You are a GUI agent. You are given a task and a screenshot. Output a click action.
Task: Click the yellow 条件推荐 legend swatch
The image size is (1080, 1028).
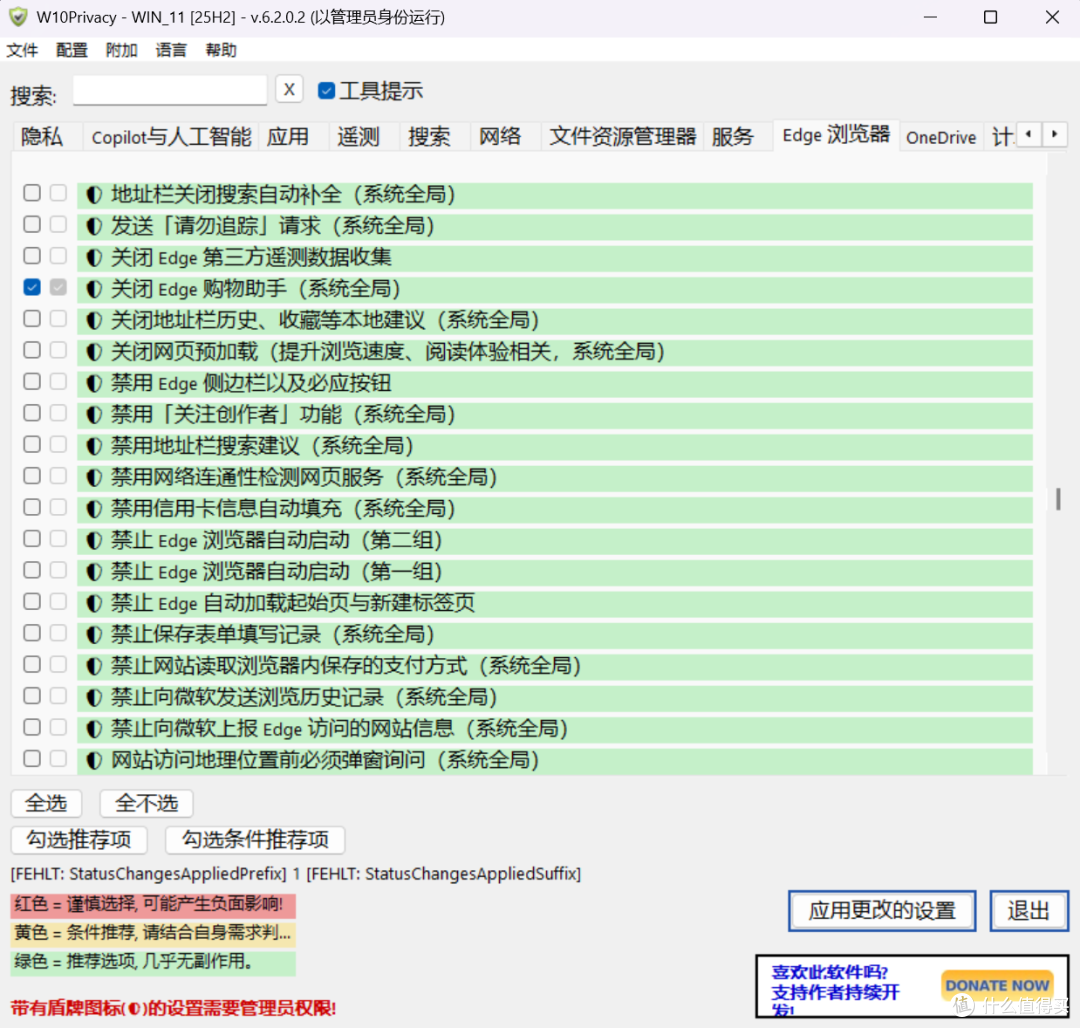point(153,933)
